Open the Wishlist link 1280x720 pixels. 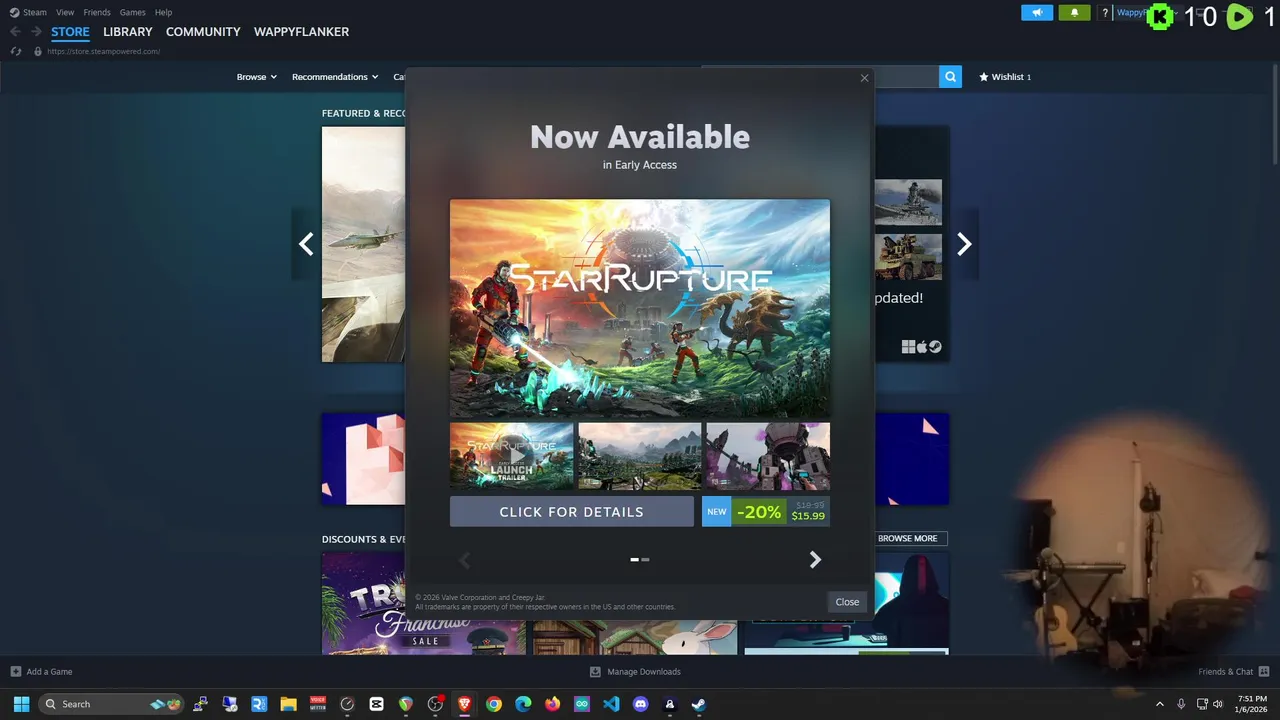point(1005,77)
